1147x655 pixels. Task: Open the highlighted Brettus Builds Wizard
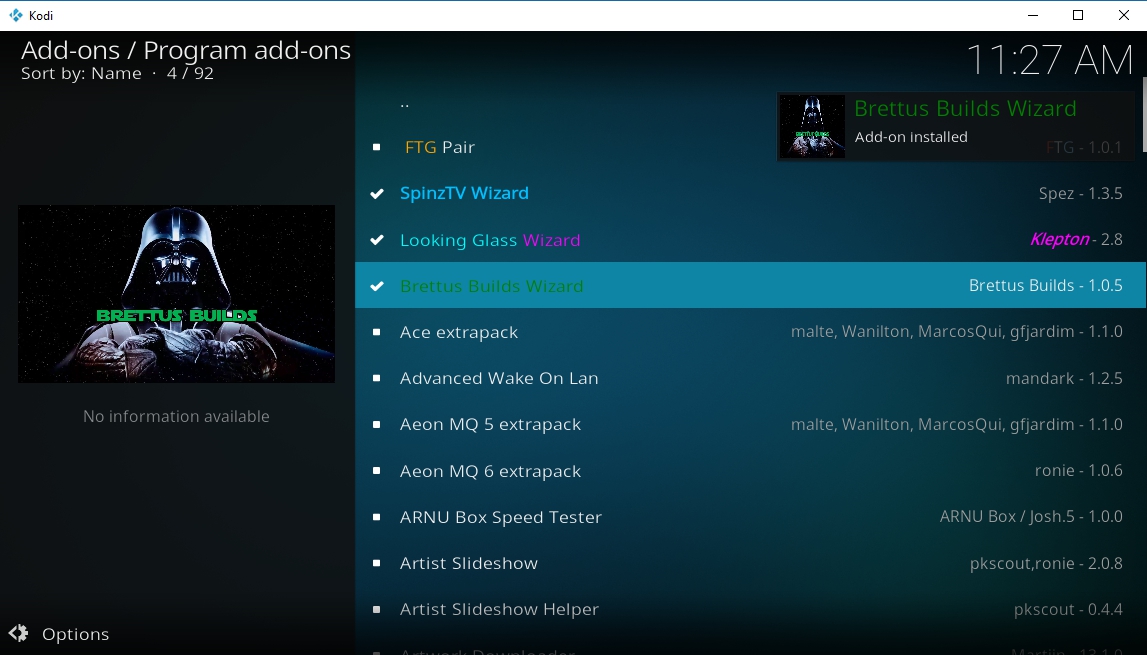coord(751,285)
